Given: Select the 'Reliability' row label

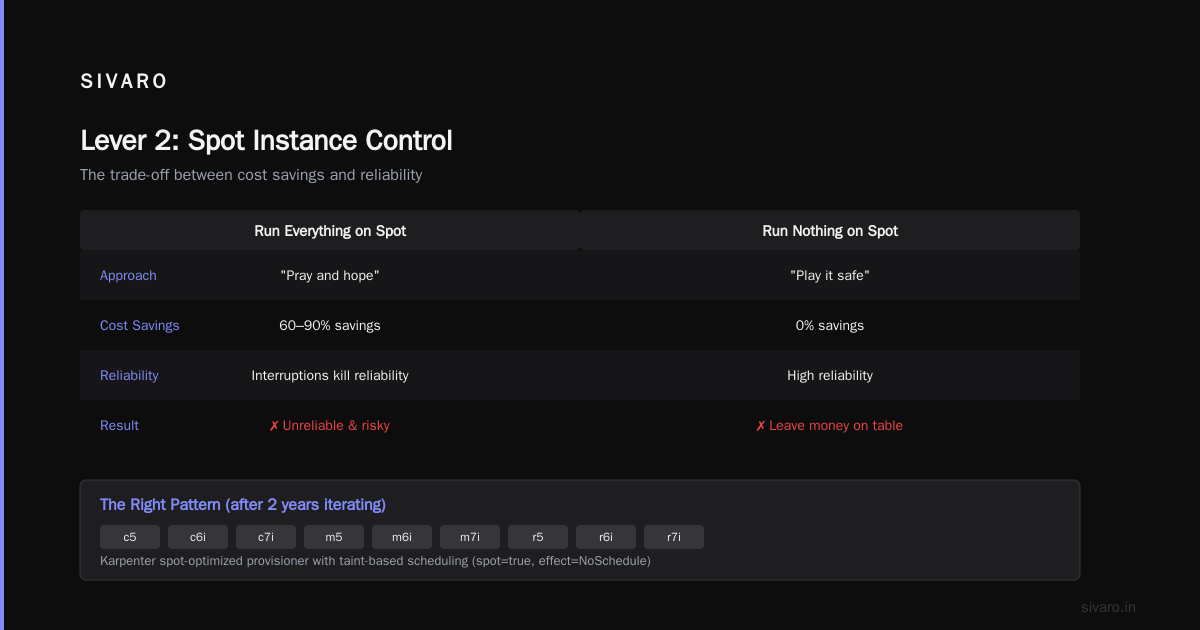Looking at the screenshot, I should [x=129, y=375].
